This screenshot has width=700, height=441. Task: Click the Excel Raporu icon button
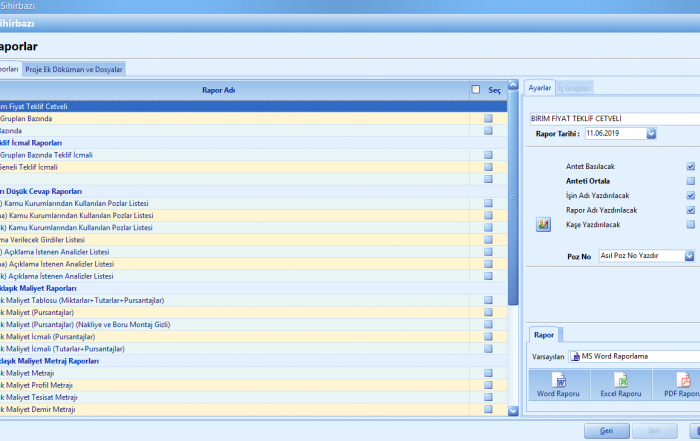pyautogui.click(x=620, y=385)
